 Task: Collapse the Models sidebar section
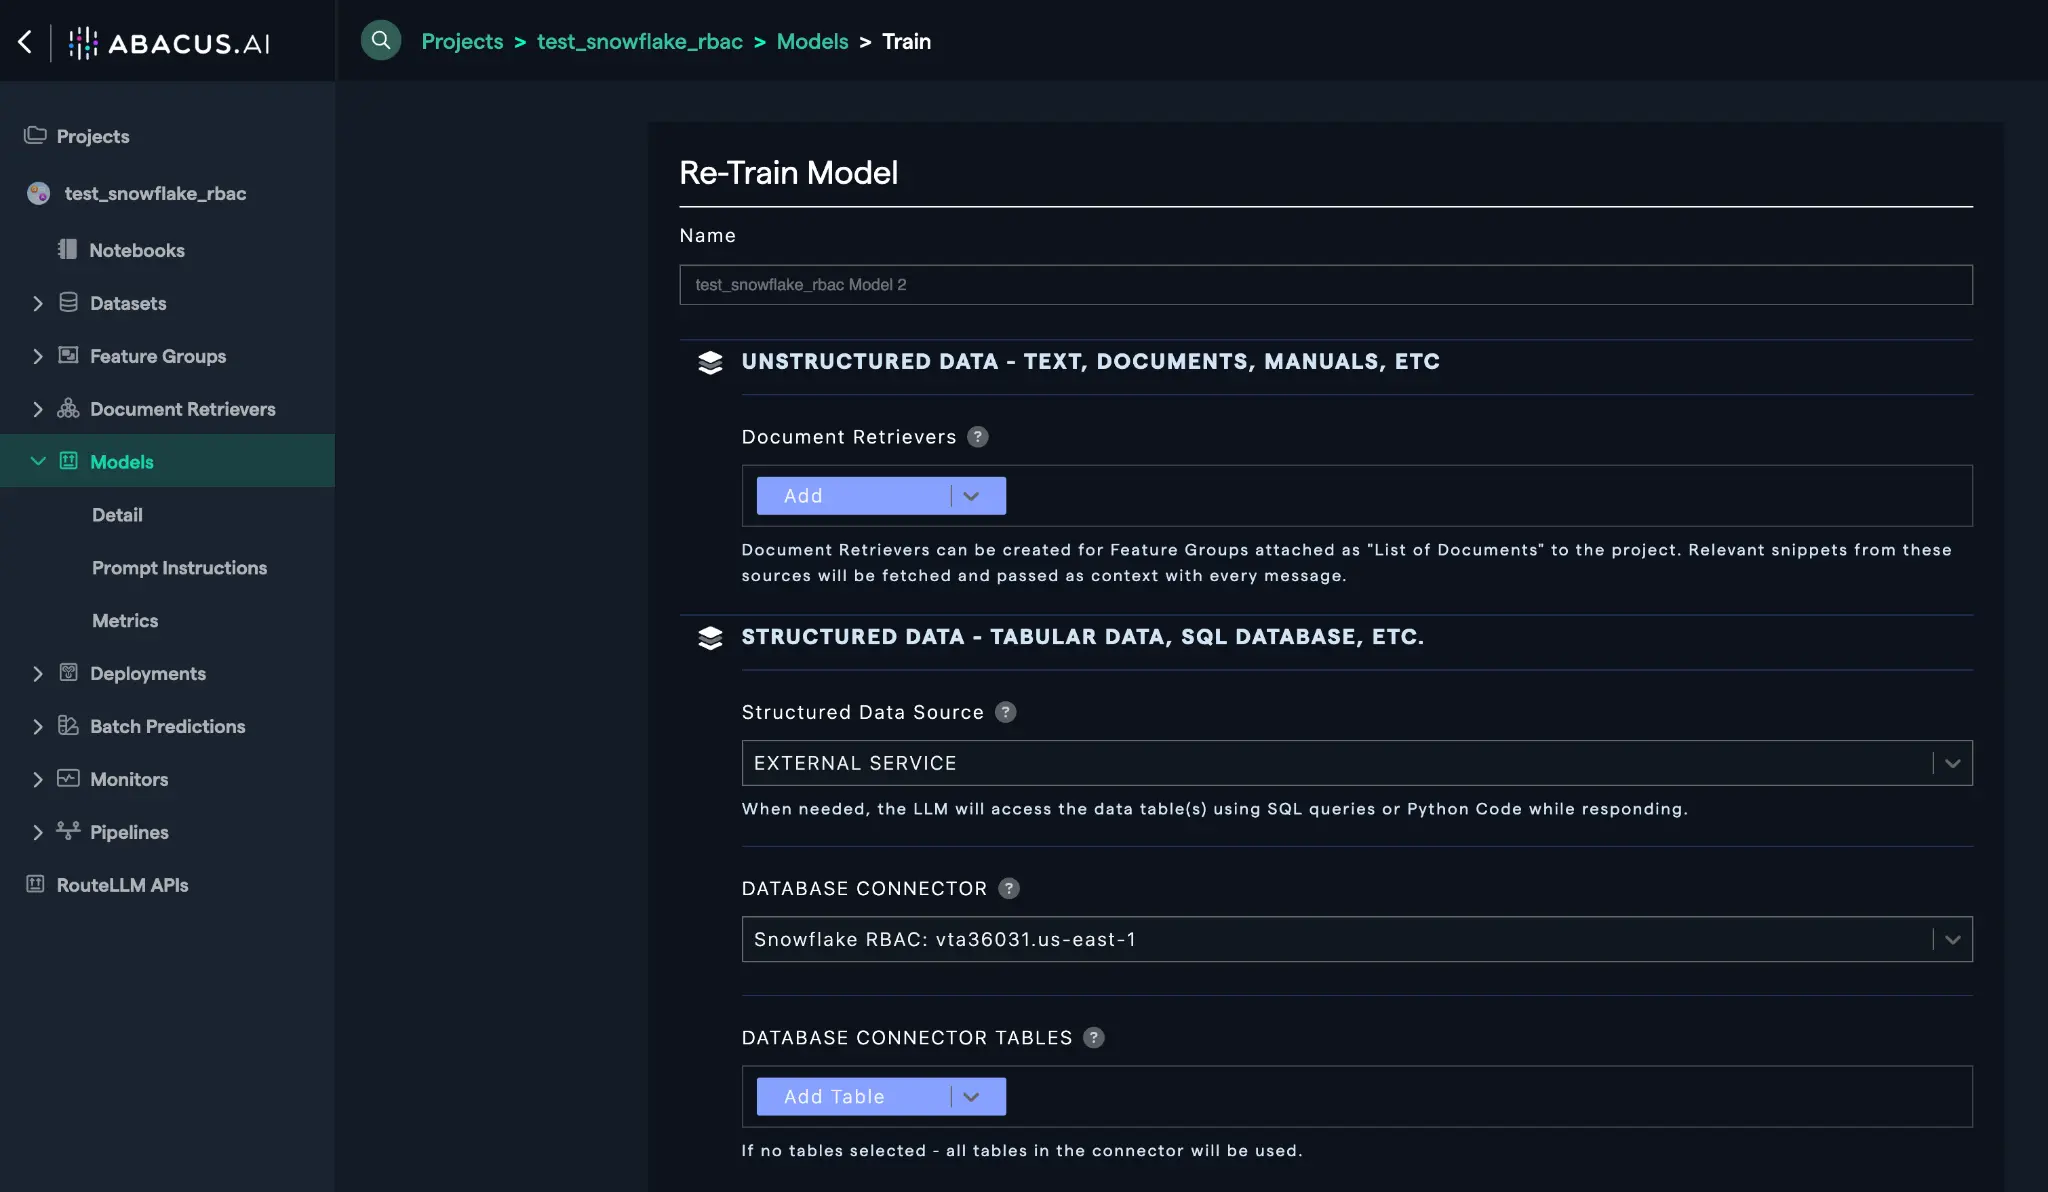tap(38, 461)
